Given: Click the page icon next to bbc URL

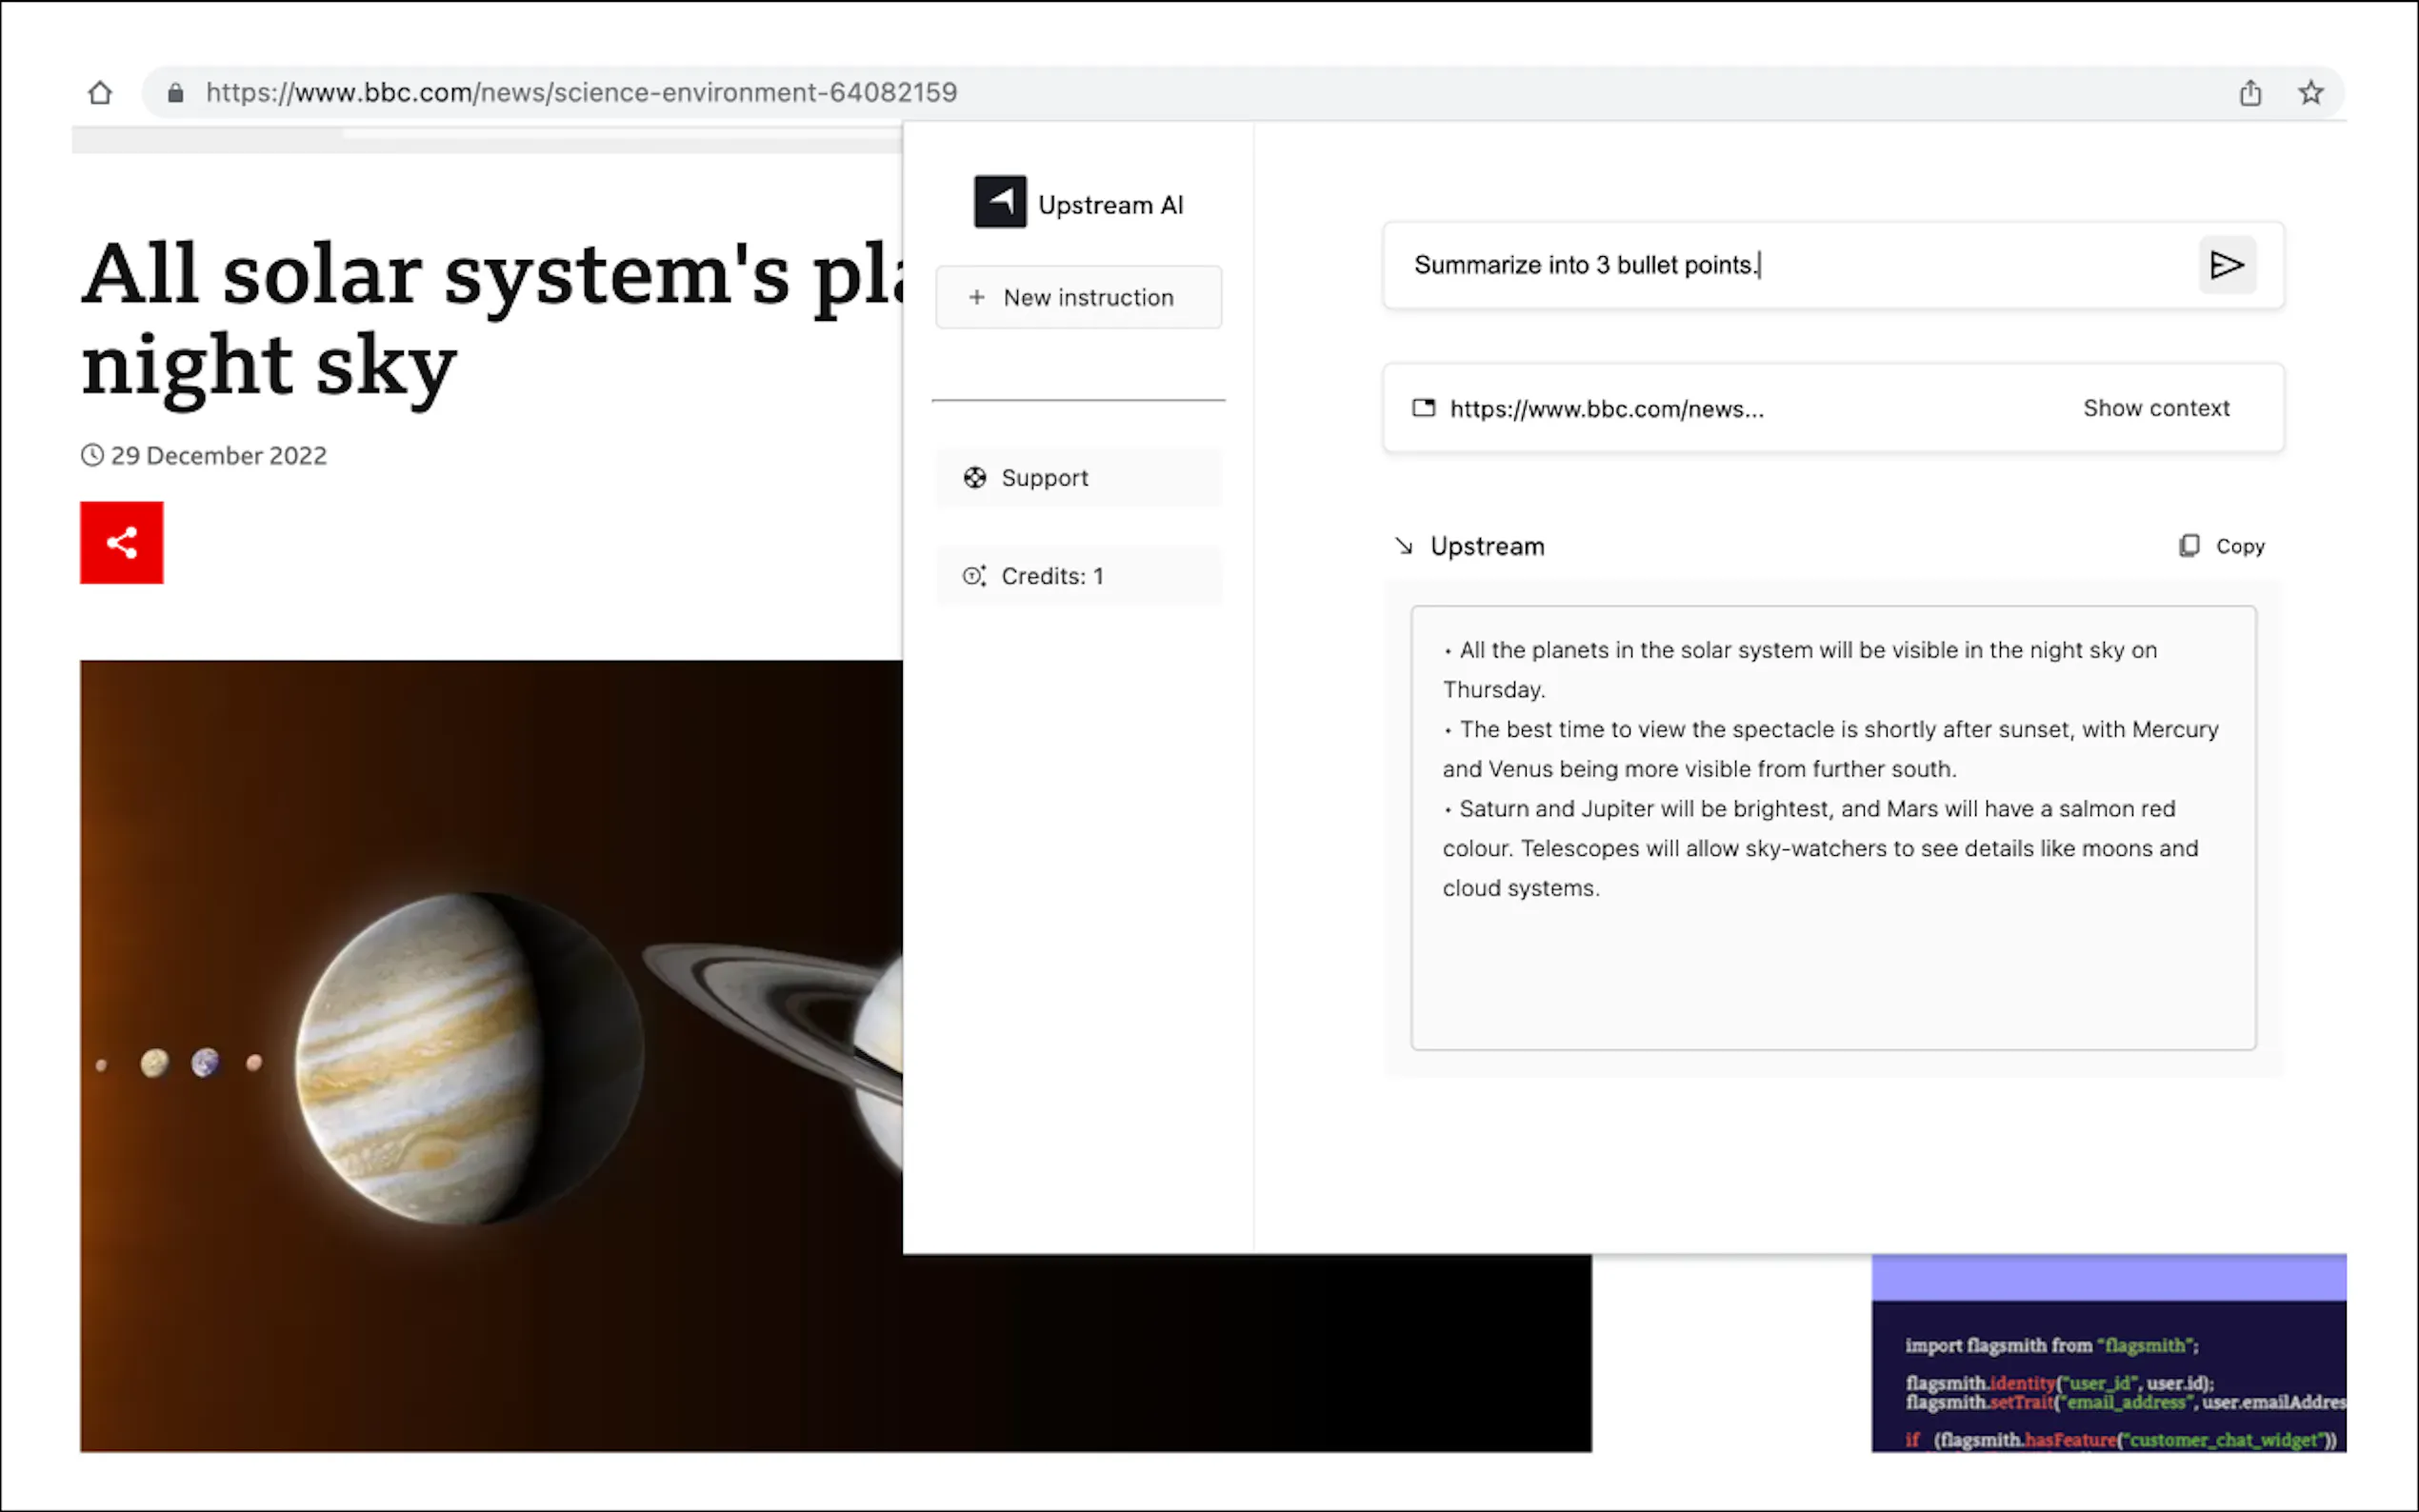Looking at the screenshot, I should 1423,408.
